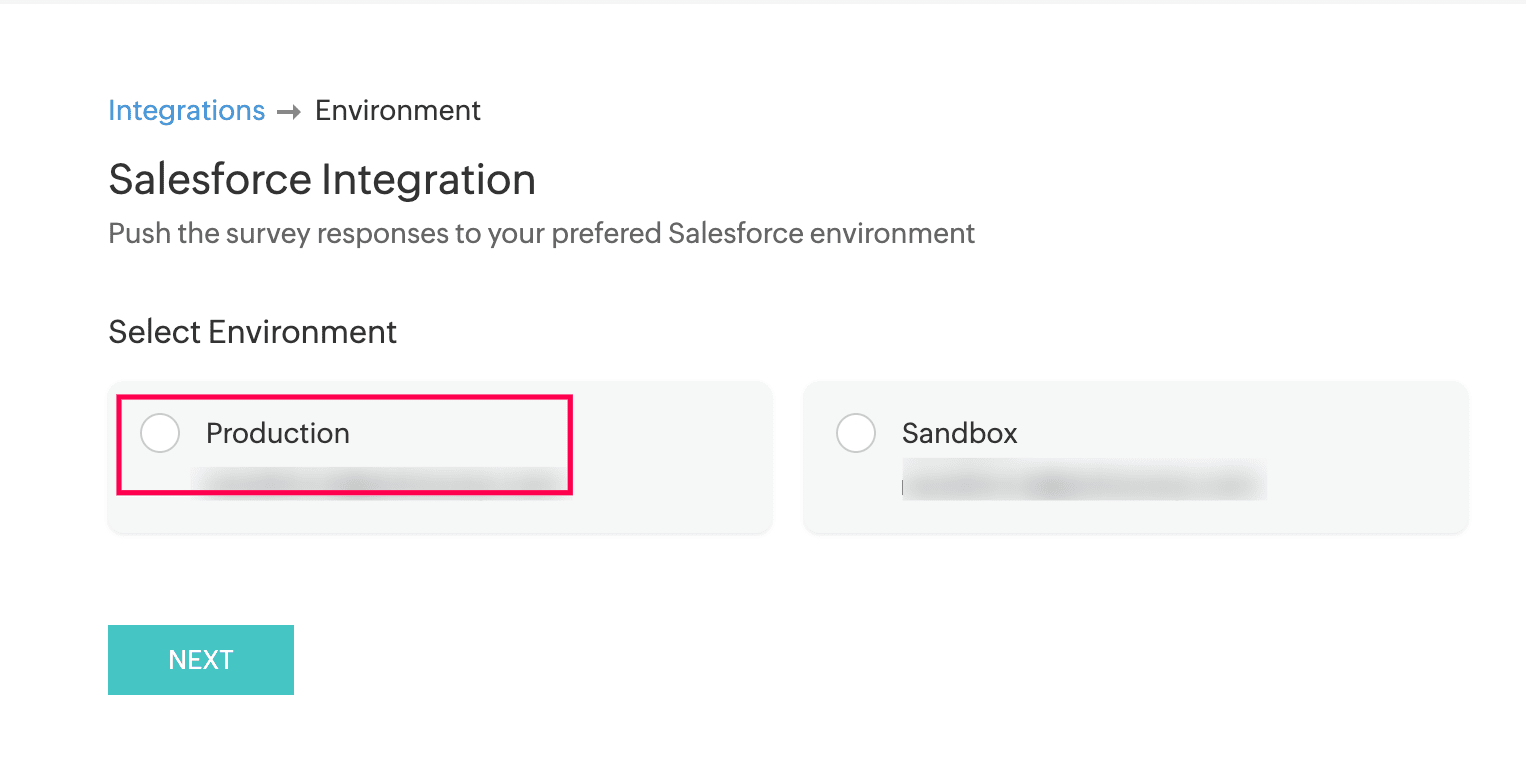This screenshot has height=762, width=1526.
Task: Click the Sandbox option label
Action: point(959,433)
